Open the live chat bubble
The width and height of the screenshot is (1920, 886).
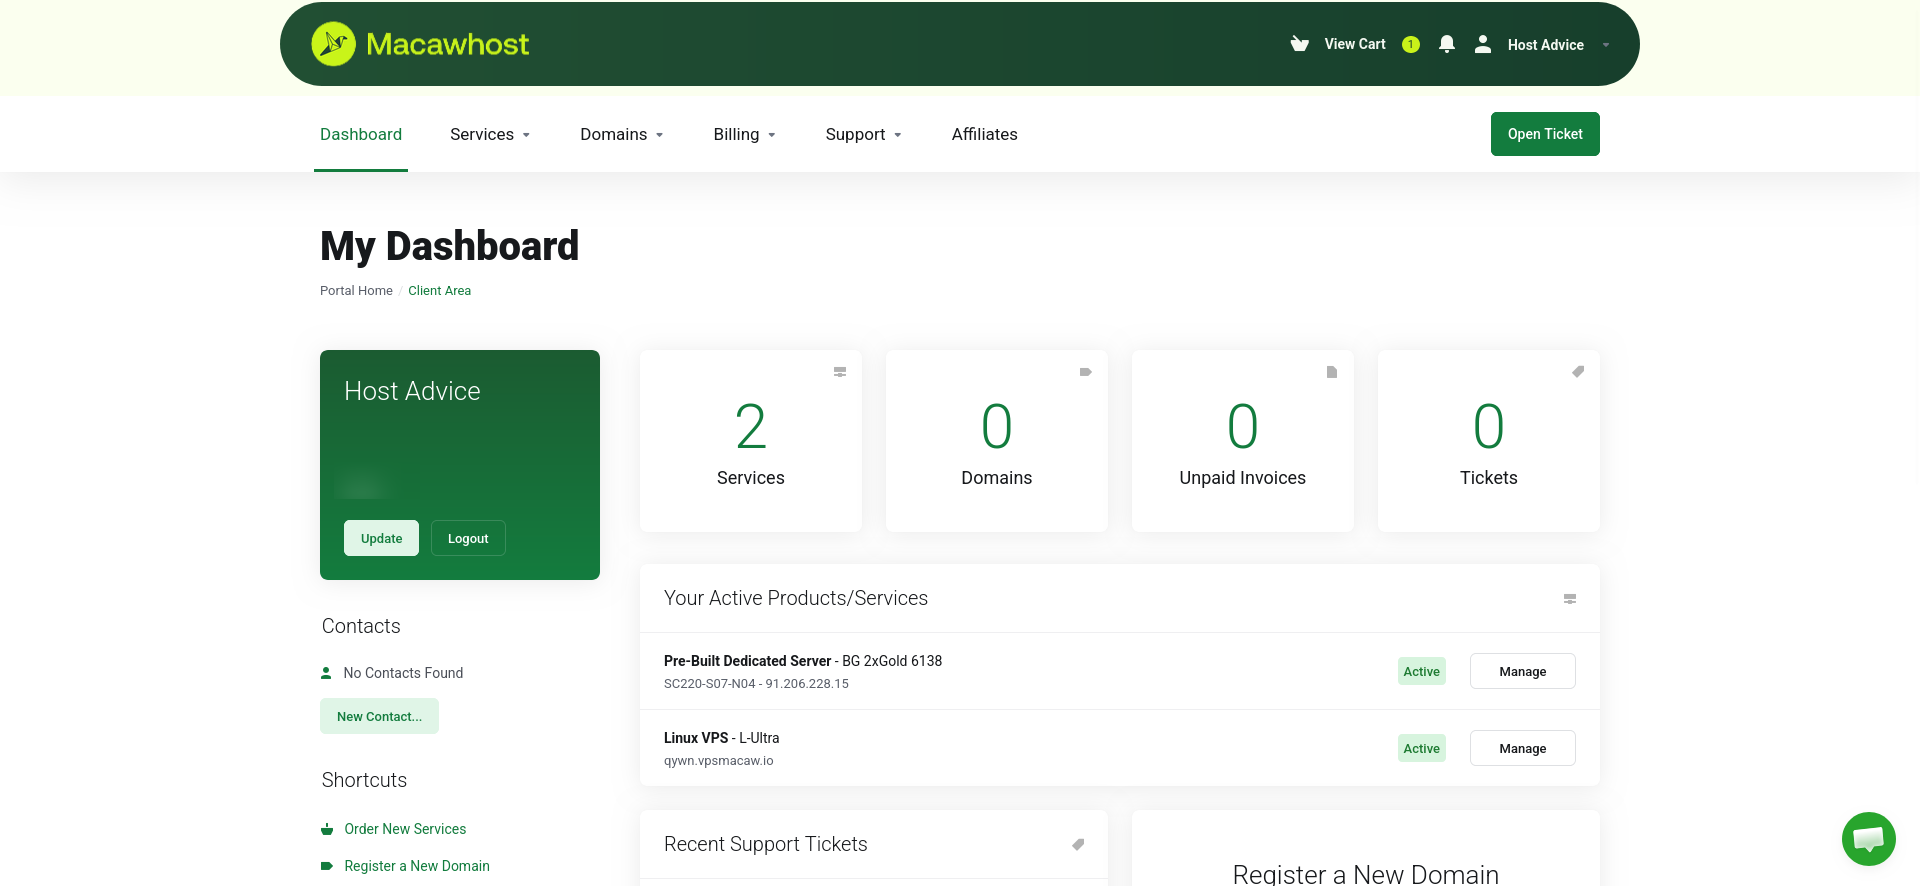tap(1869, 839)
